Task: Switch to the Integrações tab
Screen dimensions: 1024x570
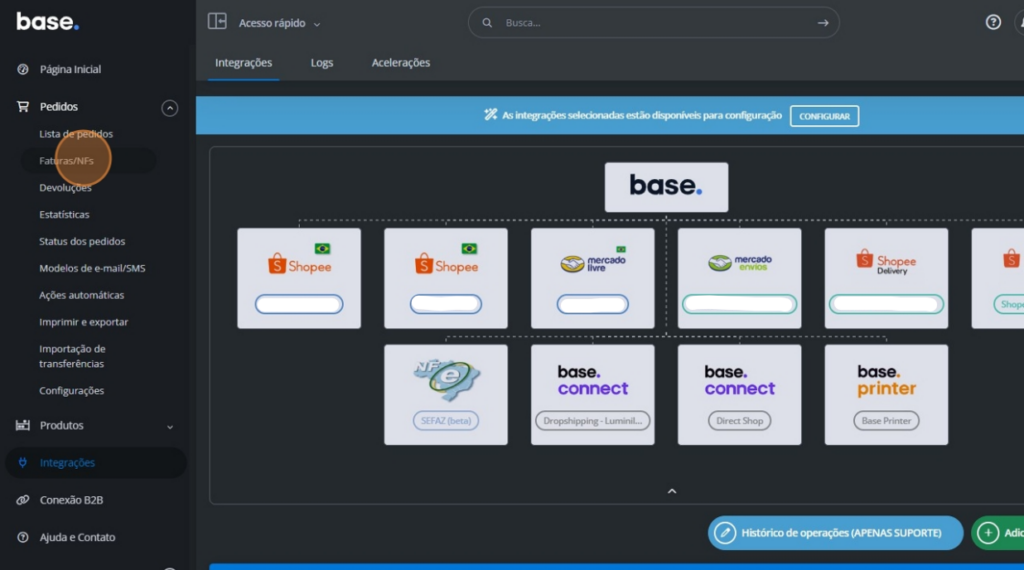Action: 244,63
